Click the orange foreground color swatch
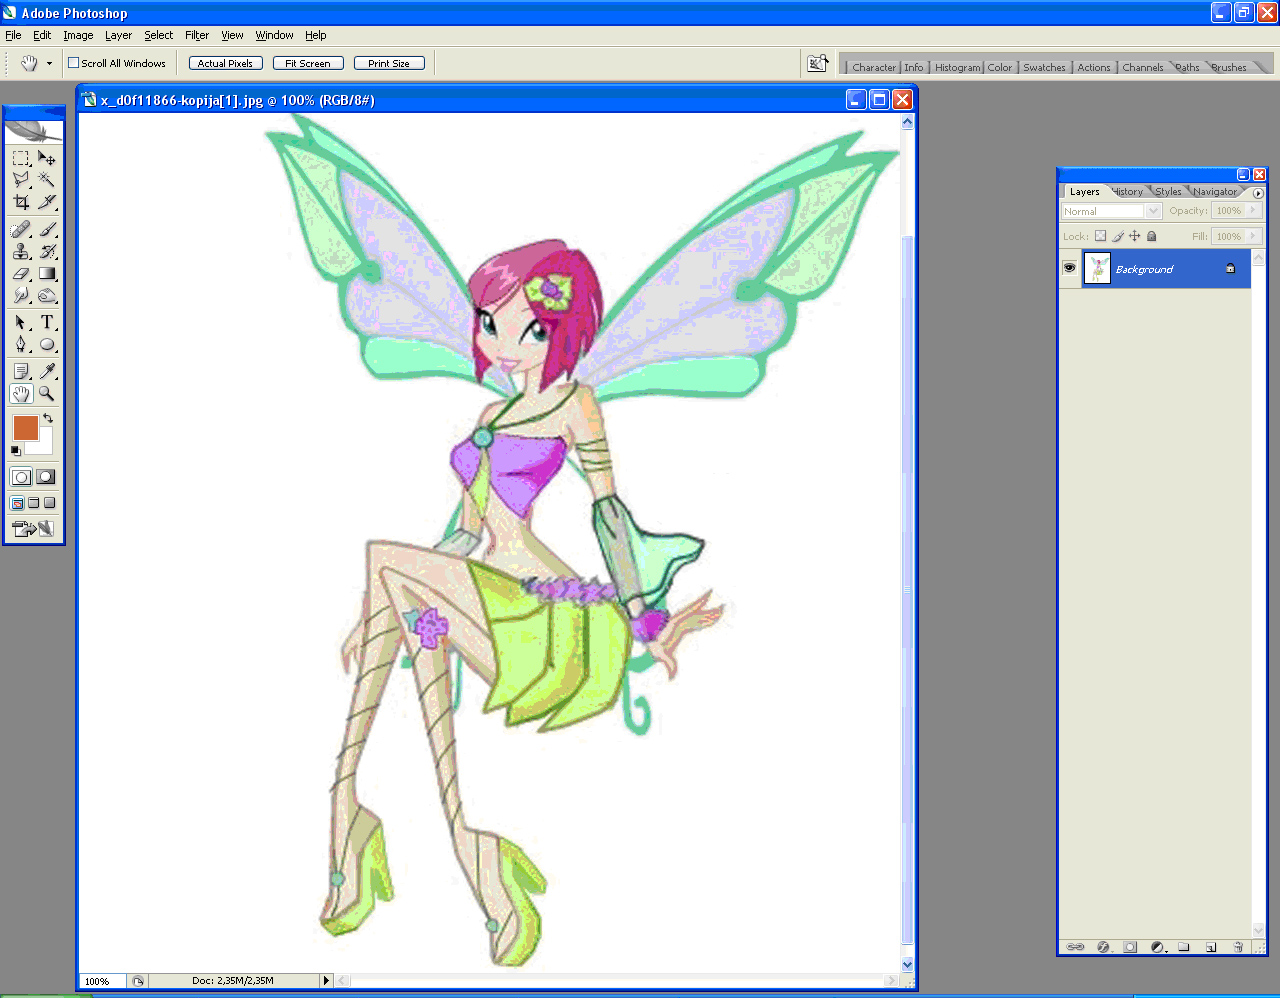 pyautogui.click(x=25, y=428)
